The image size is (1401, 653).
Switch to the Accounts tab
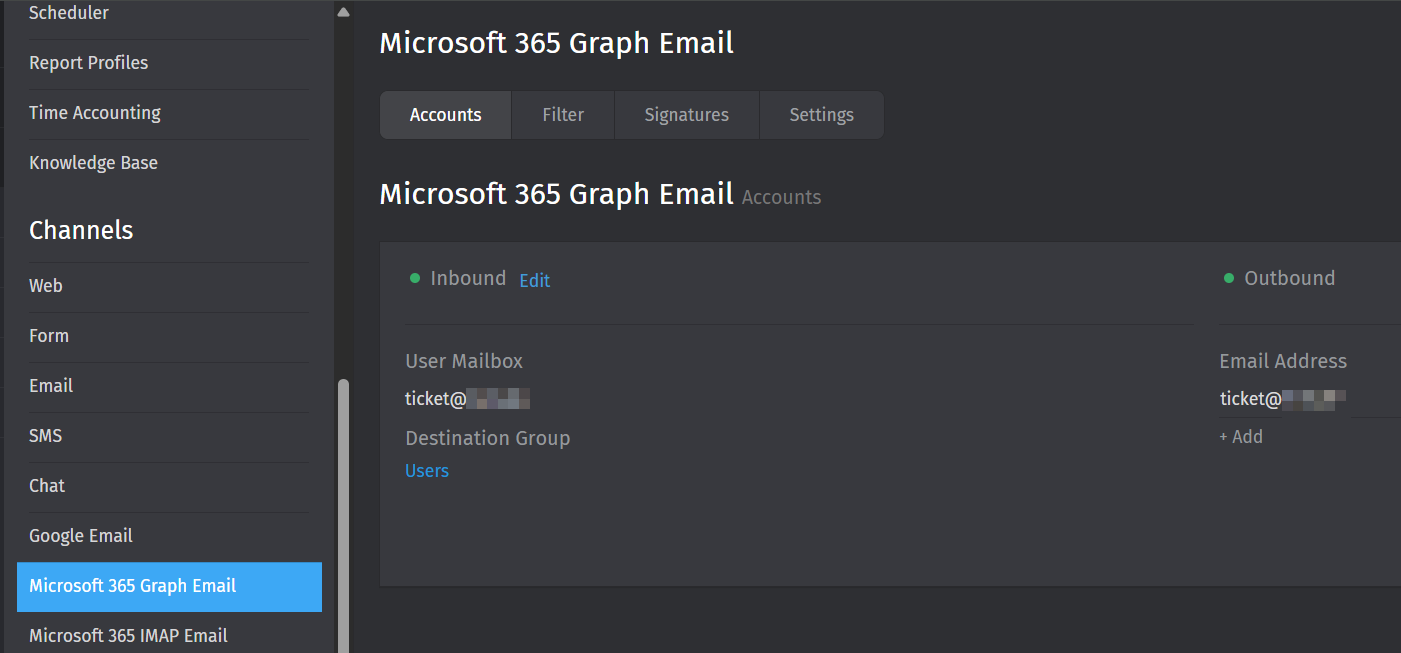click(446, 115)
